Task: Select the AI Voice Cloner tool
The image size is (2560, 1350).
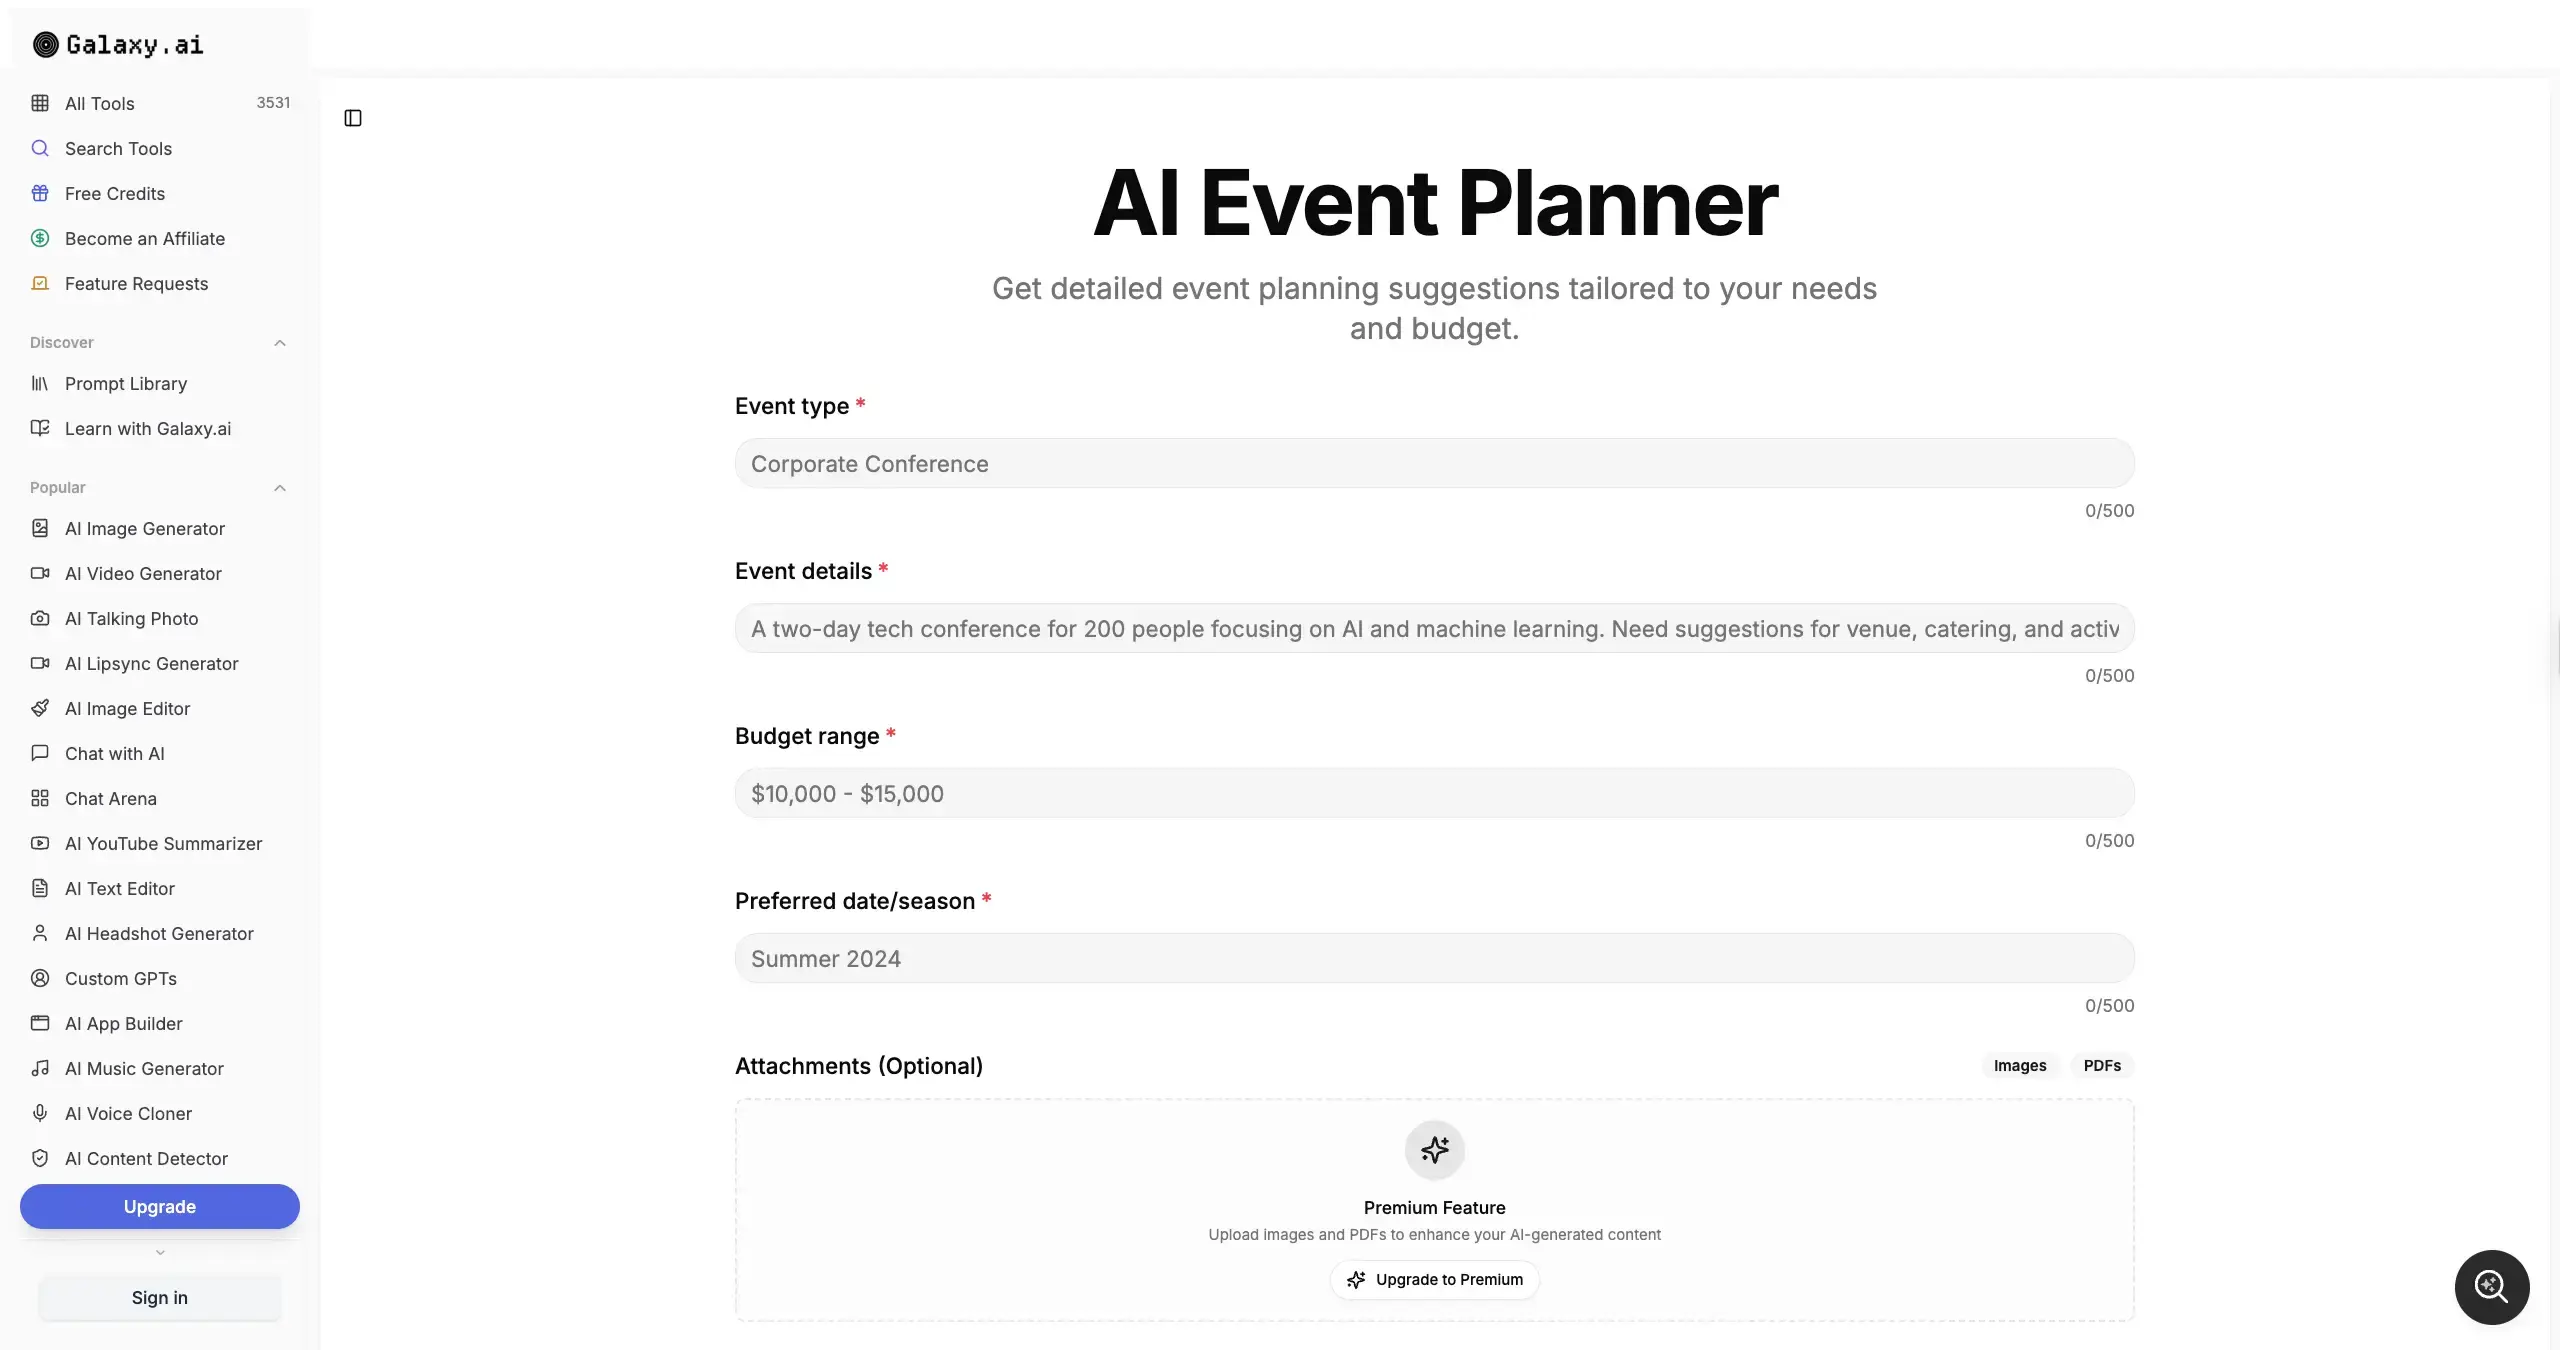Action: [128, 1113]
